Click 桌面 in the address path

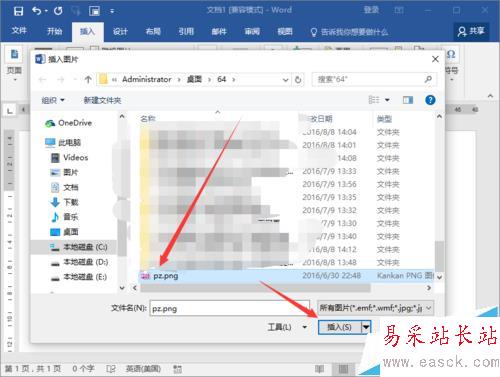194,79
